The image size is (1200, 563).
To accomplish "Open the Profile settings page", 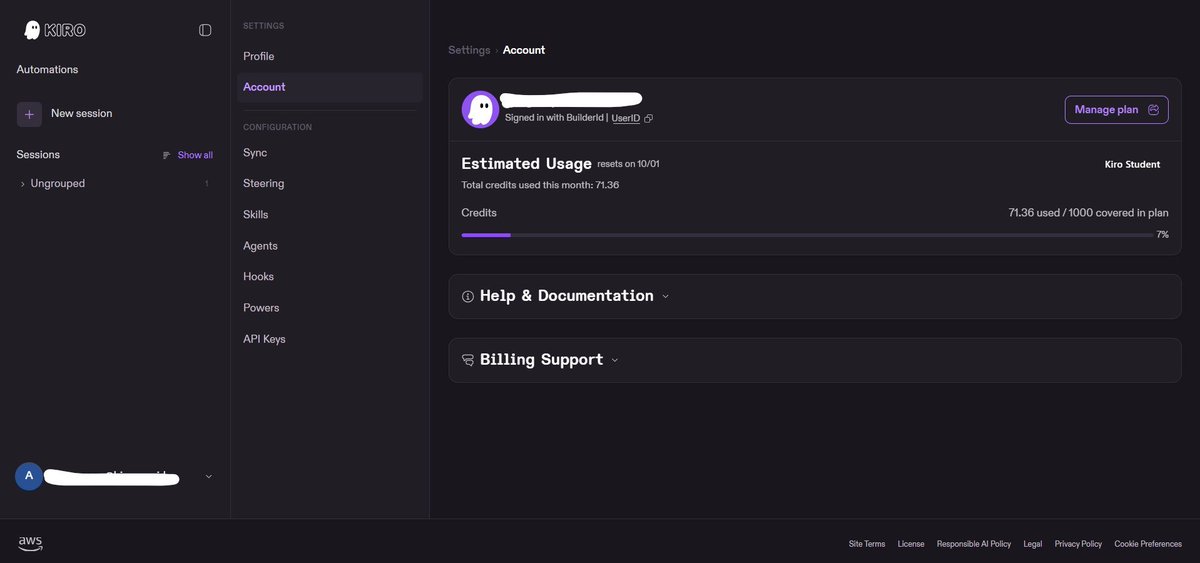I will tap(259, 56).
